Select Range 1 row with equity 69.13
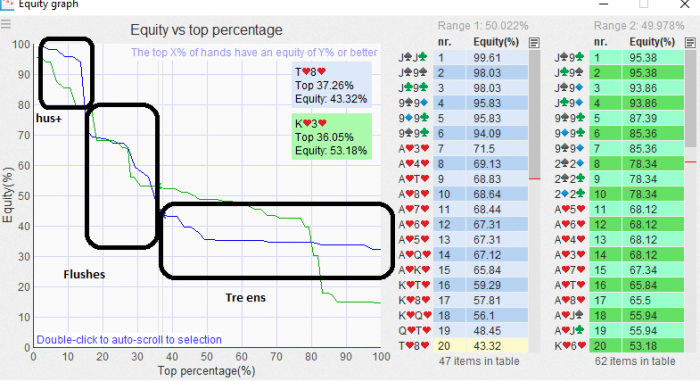 pyautogui.click(x=462, y=164)
